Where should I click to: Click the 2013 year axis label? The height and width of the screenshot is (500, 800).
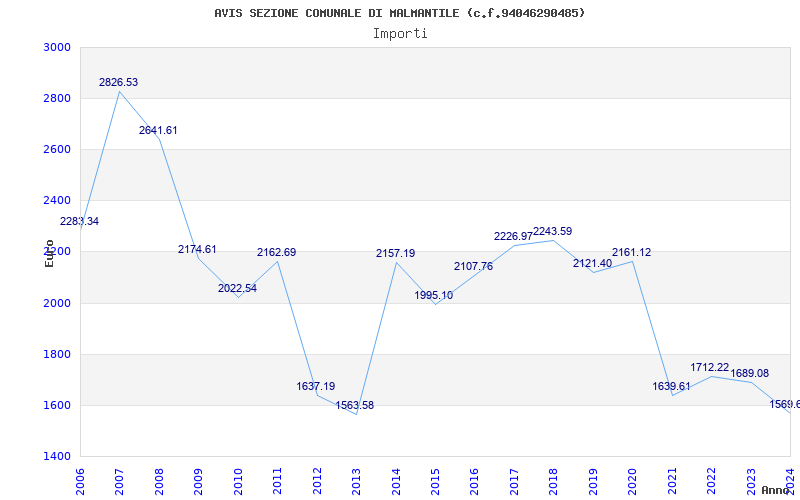[357, 482]
